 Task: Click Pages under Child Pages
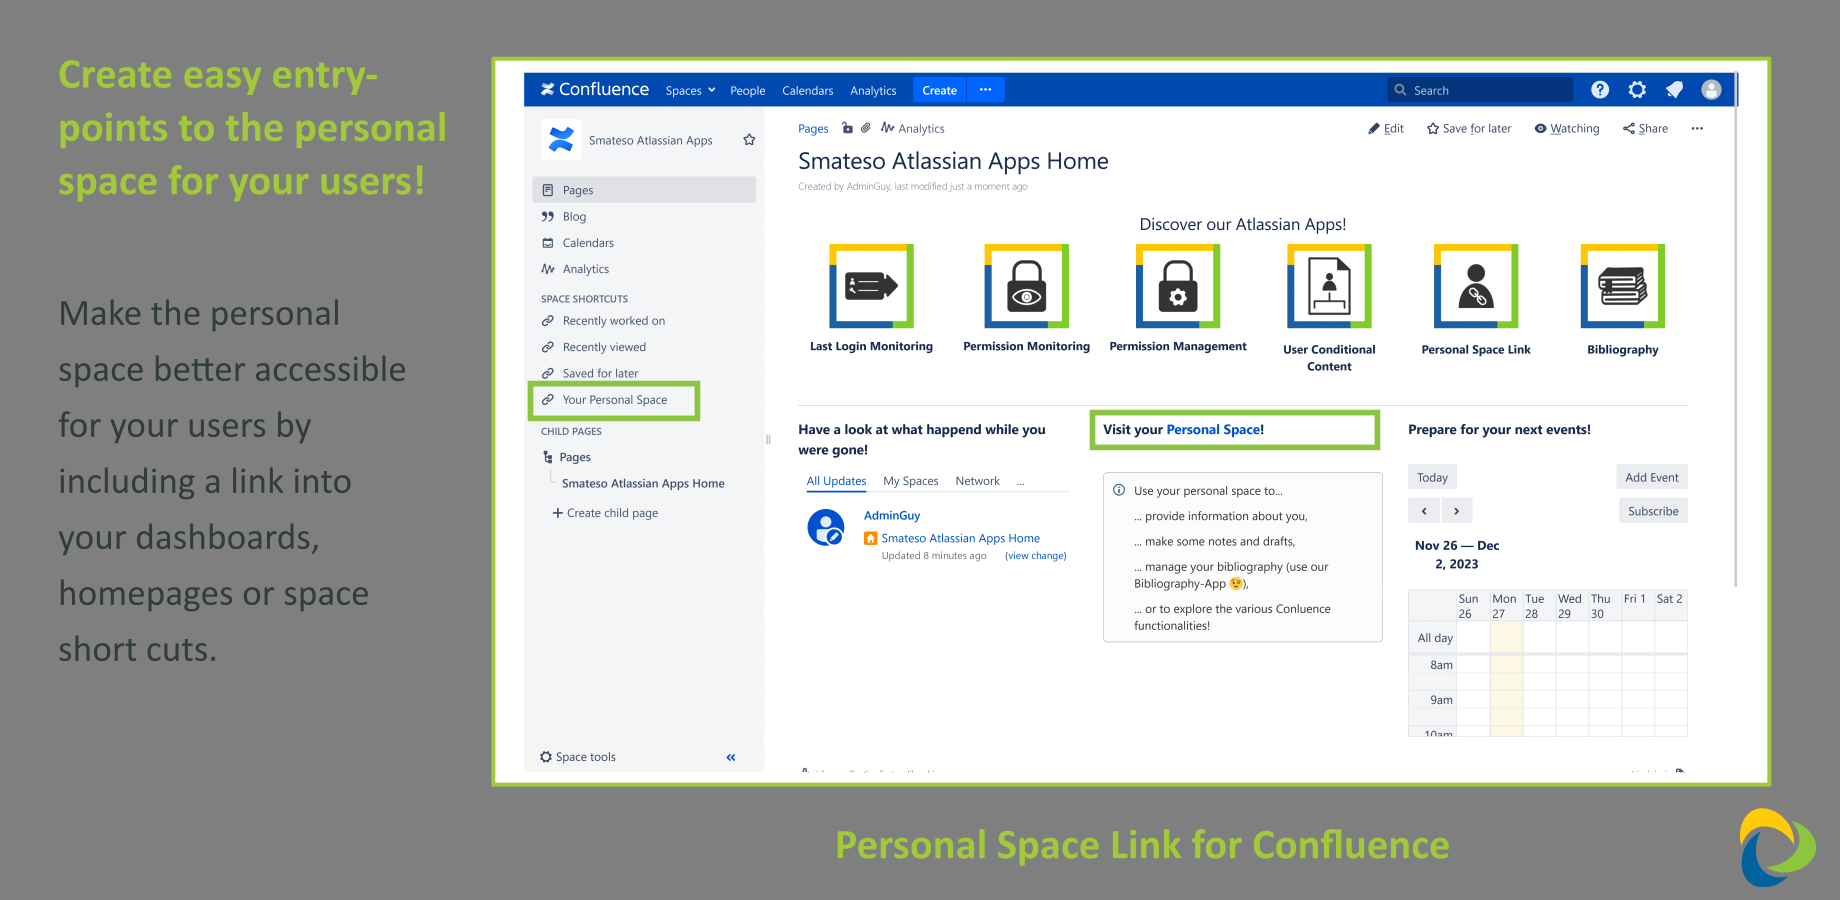[575, 457]
